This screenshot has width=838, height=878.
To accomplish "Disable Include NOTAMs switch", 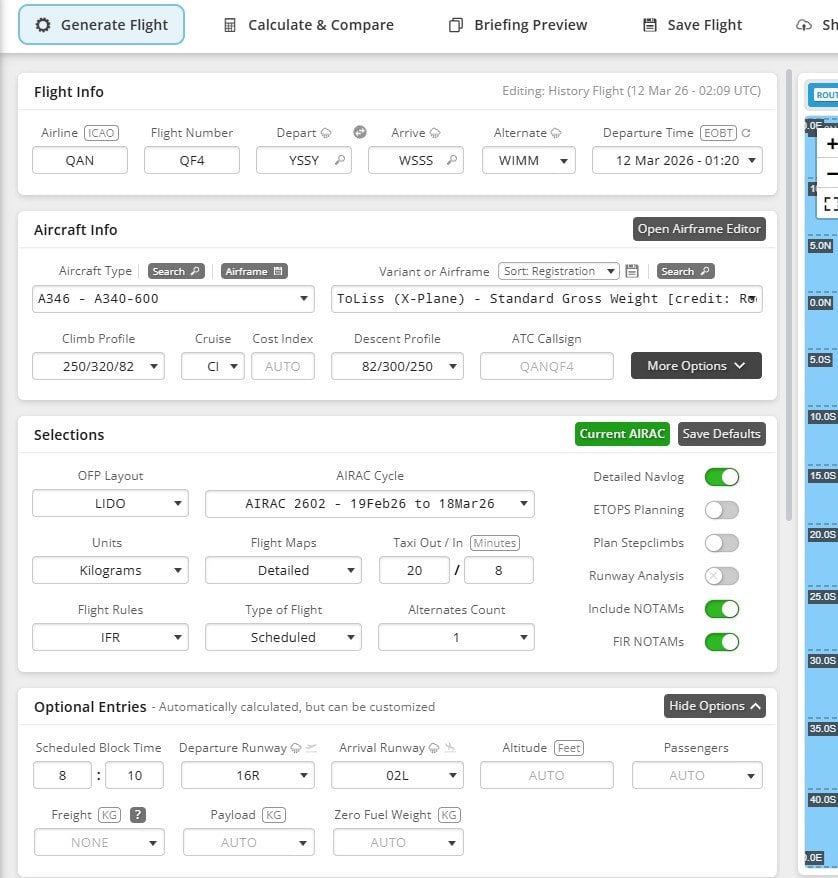I will [x=722, y=609].
